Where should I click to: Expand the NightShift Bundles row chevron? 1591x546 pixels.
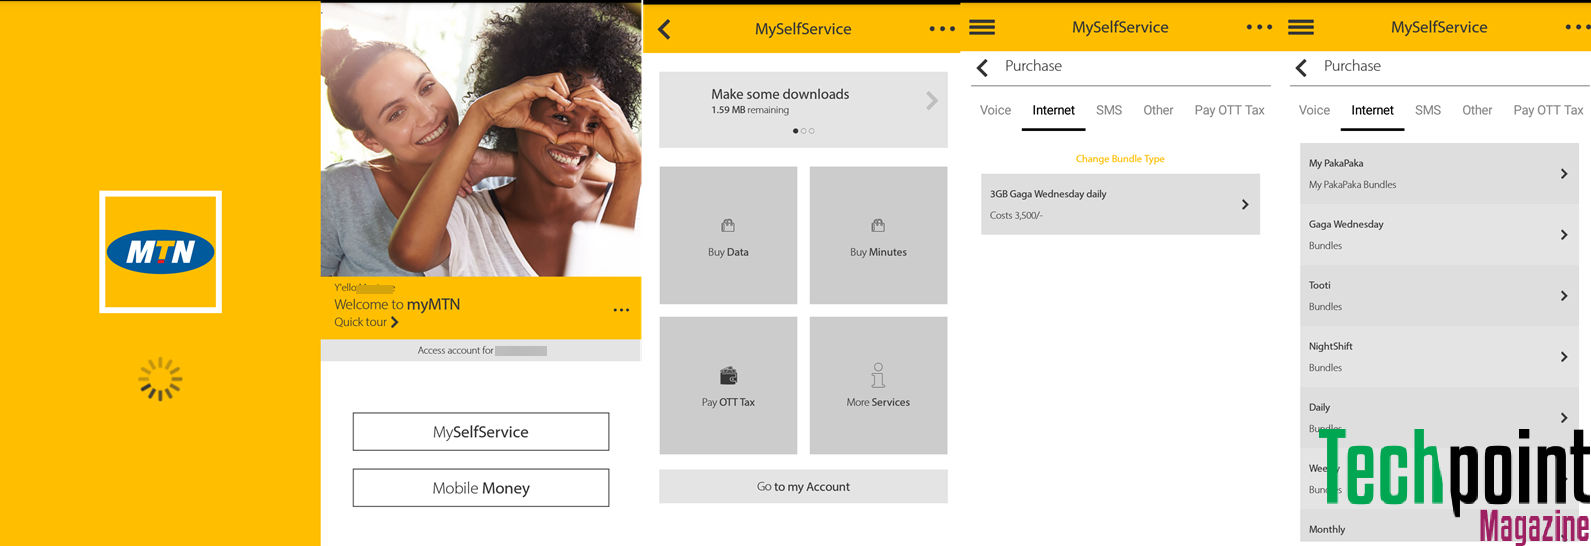(x=1564, y=357)
